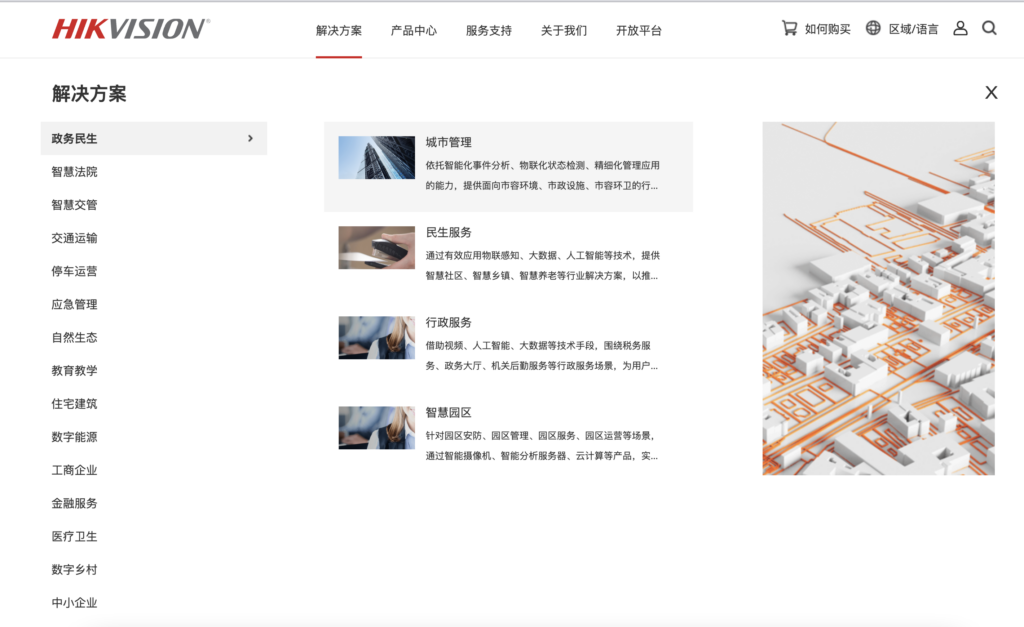Screen dimensions: 1024x627
Task: Select 教育教学 category
Action: pyautogui.click(x=74, y=371)
